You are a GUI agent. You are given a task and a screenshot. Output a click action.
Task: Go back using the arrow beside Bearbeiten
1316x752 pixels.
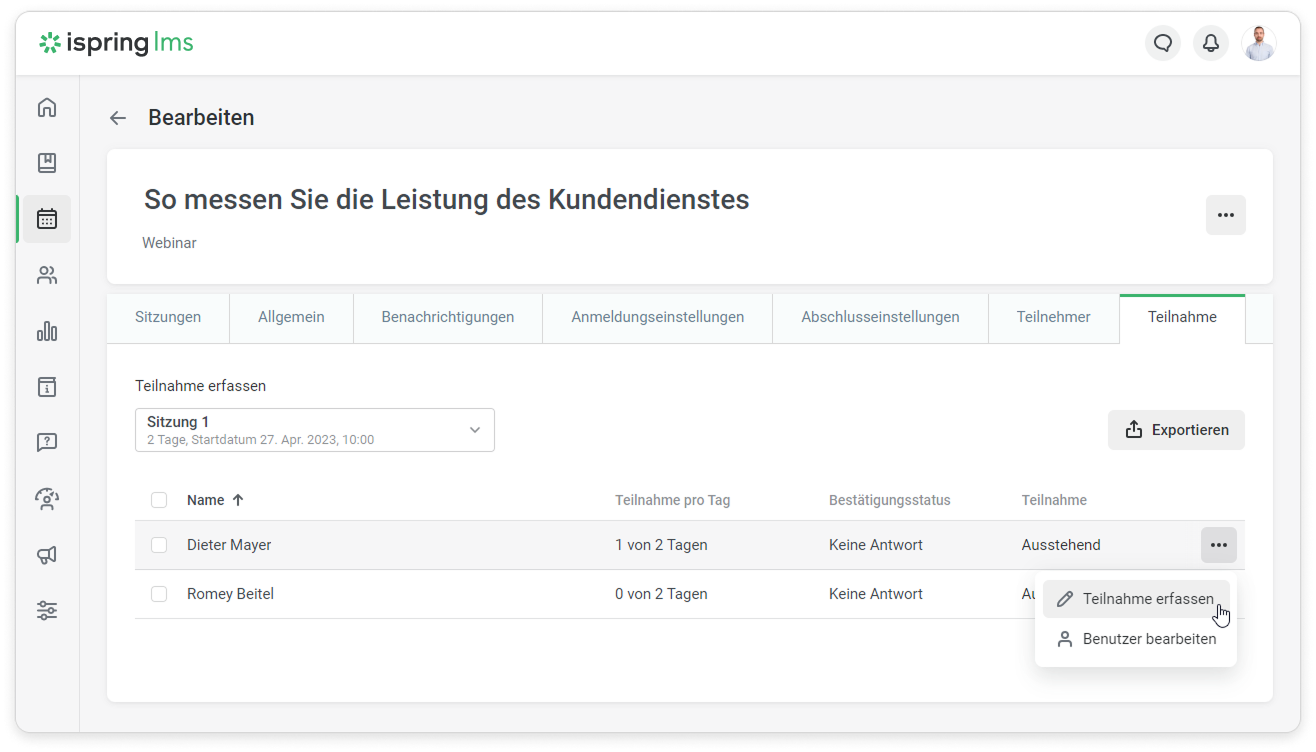(x=118, y=118)
